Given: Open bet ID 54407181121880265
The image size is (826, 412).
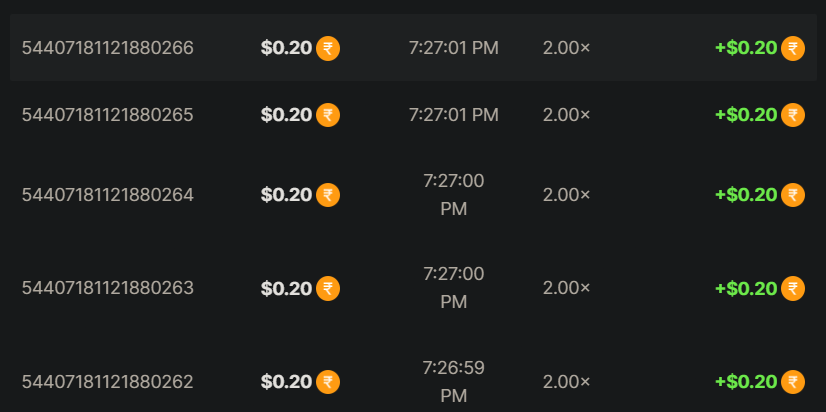Looking at the screenshot, I should click(108, 115).
